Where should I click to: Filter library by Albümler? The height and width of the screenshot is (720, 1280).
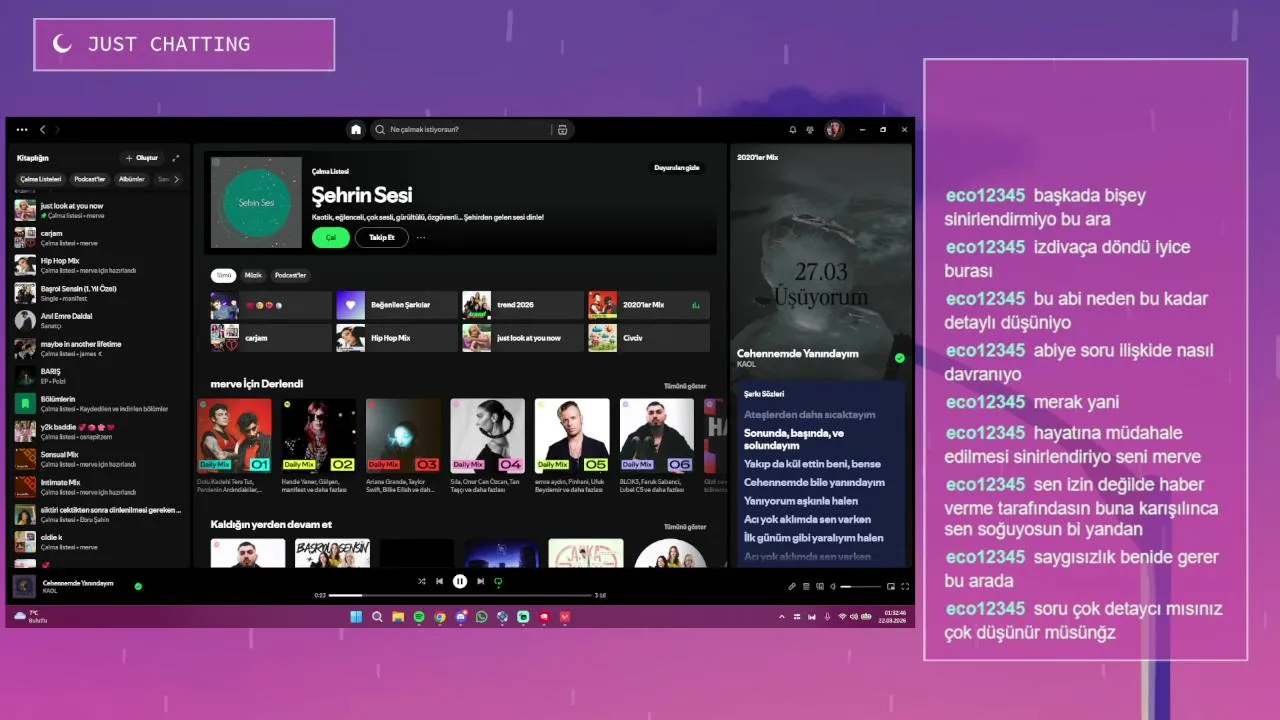point(132,179)
